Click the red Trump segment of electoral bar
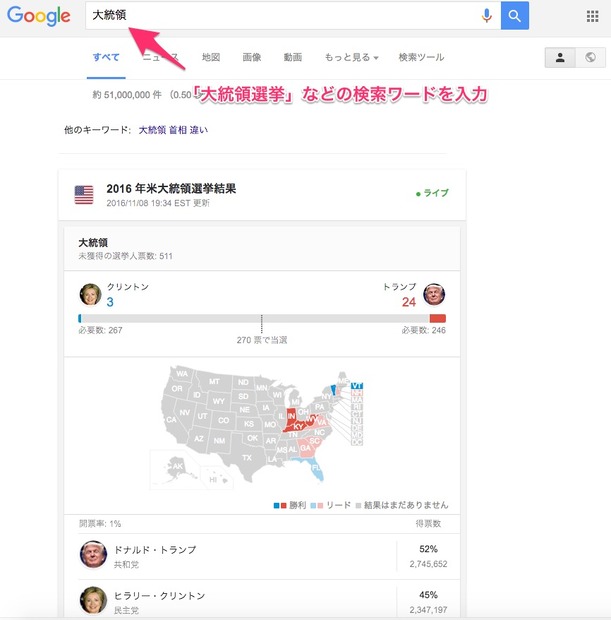Viewport: 611px width, 620px height. (437, 318)
